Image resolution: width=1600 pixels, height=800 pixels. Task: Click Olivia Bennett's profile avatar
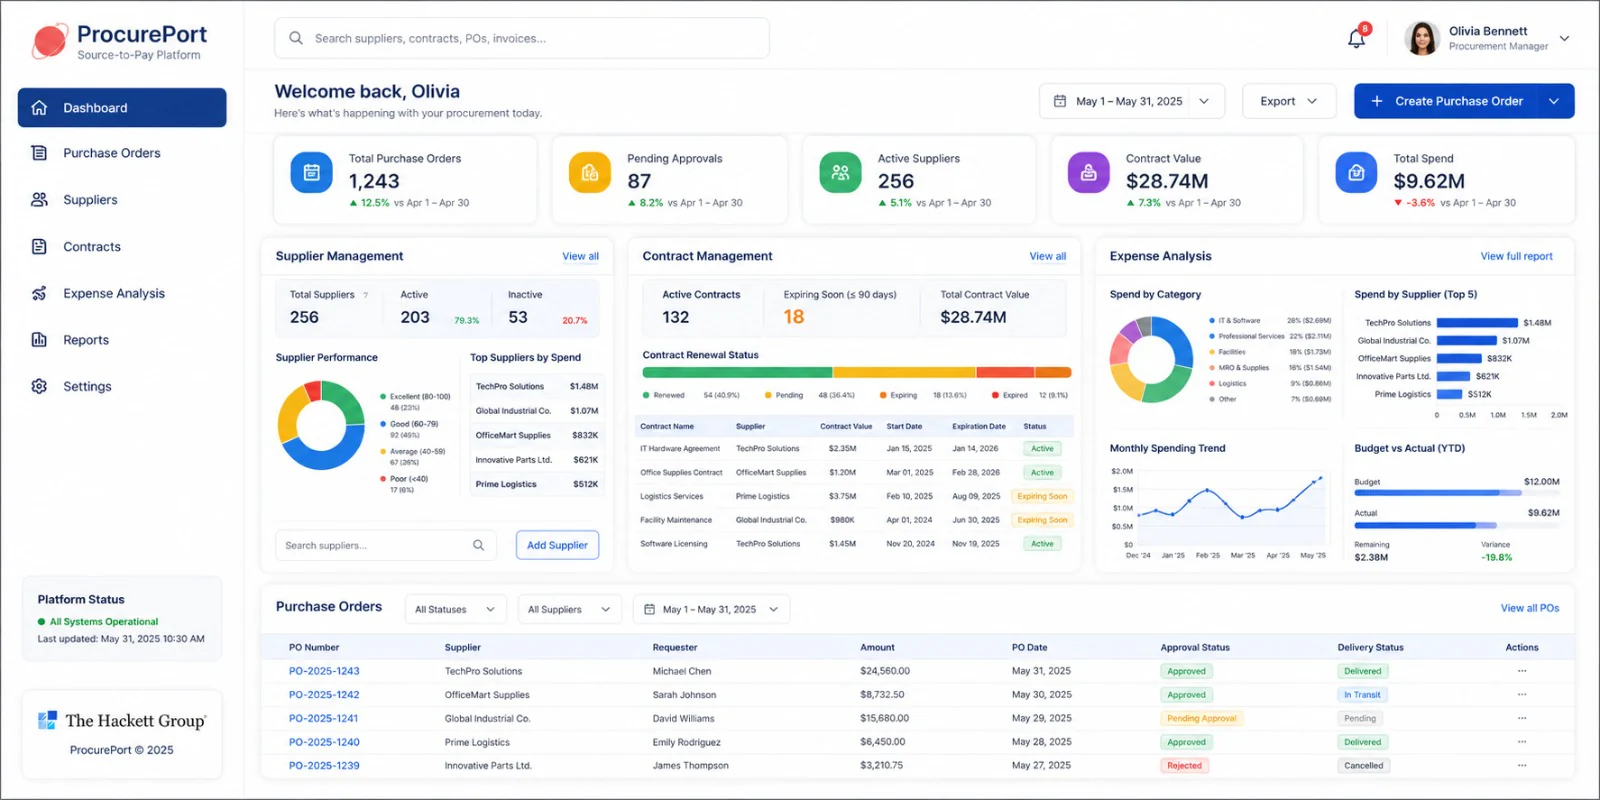(x=1421, y=38)
